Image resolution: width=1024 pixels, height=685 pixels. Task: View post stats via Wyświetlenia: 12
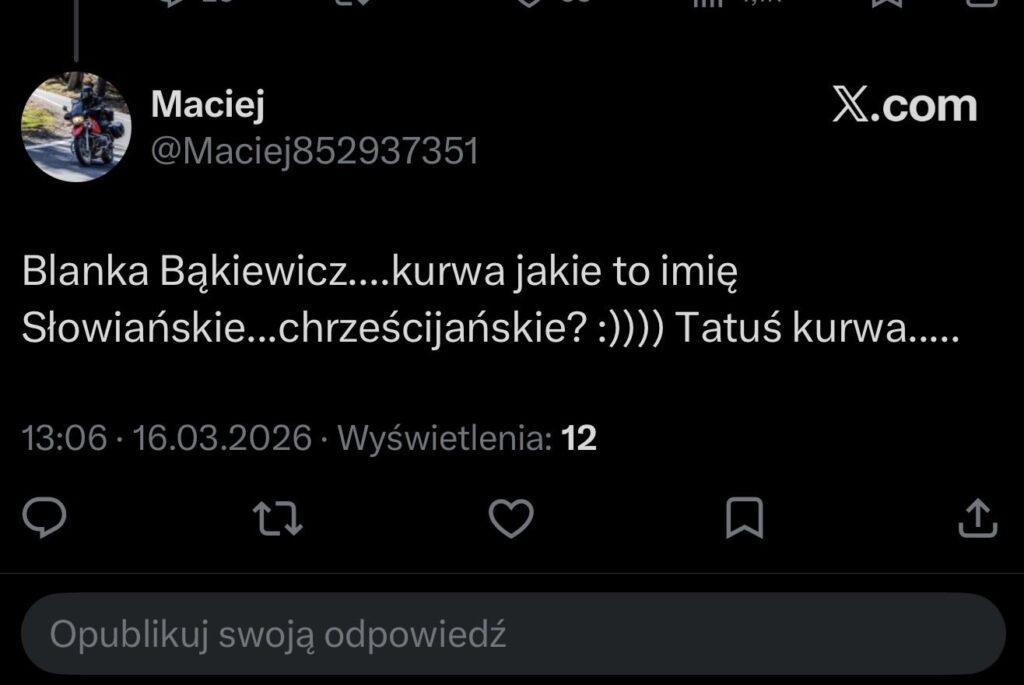pyautogui.click(x=467, y=438)
